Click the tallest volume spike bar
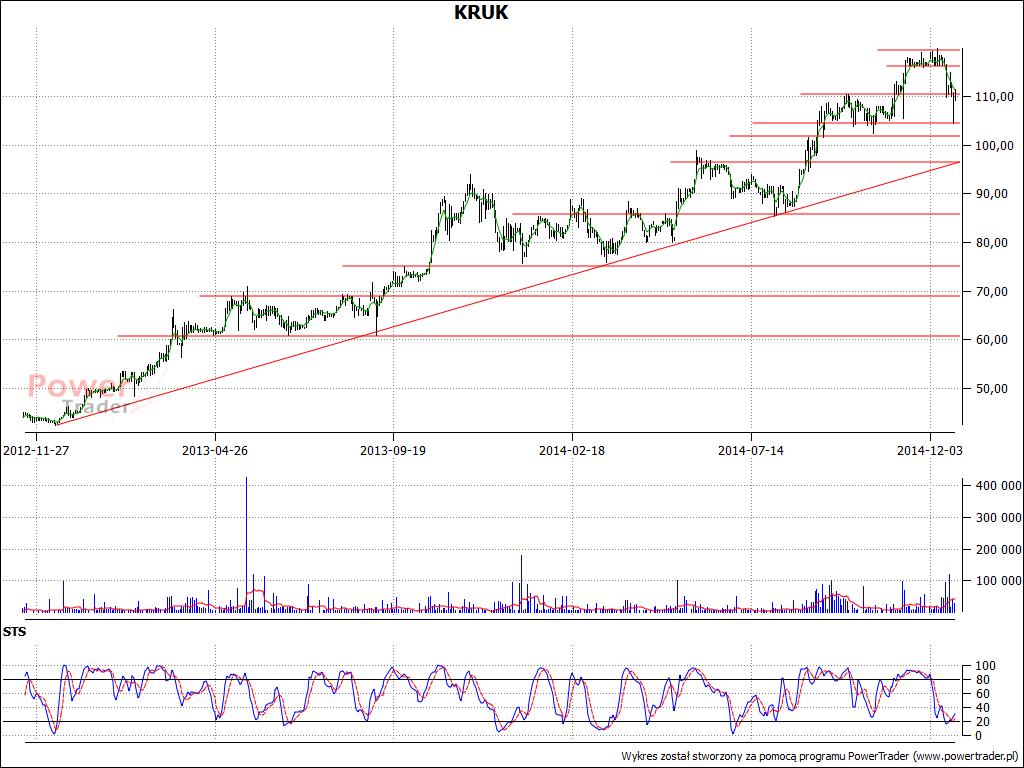Viewport: 1024px width, 768px height. pyautogui.click(x=246, y=545)
